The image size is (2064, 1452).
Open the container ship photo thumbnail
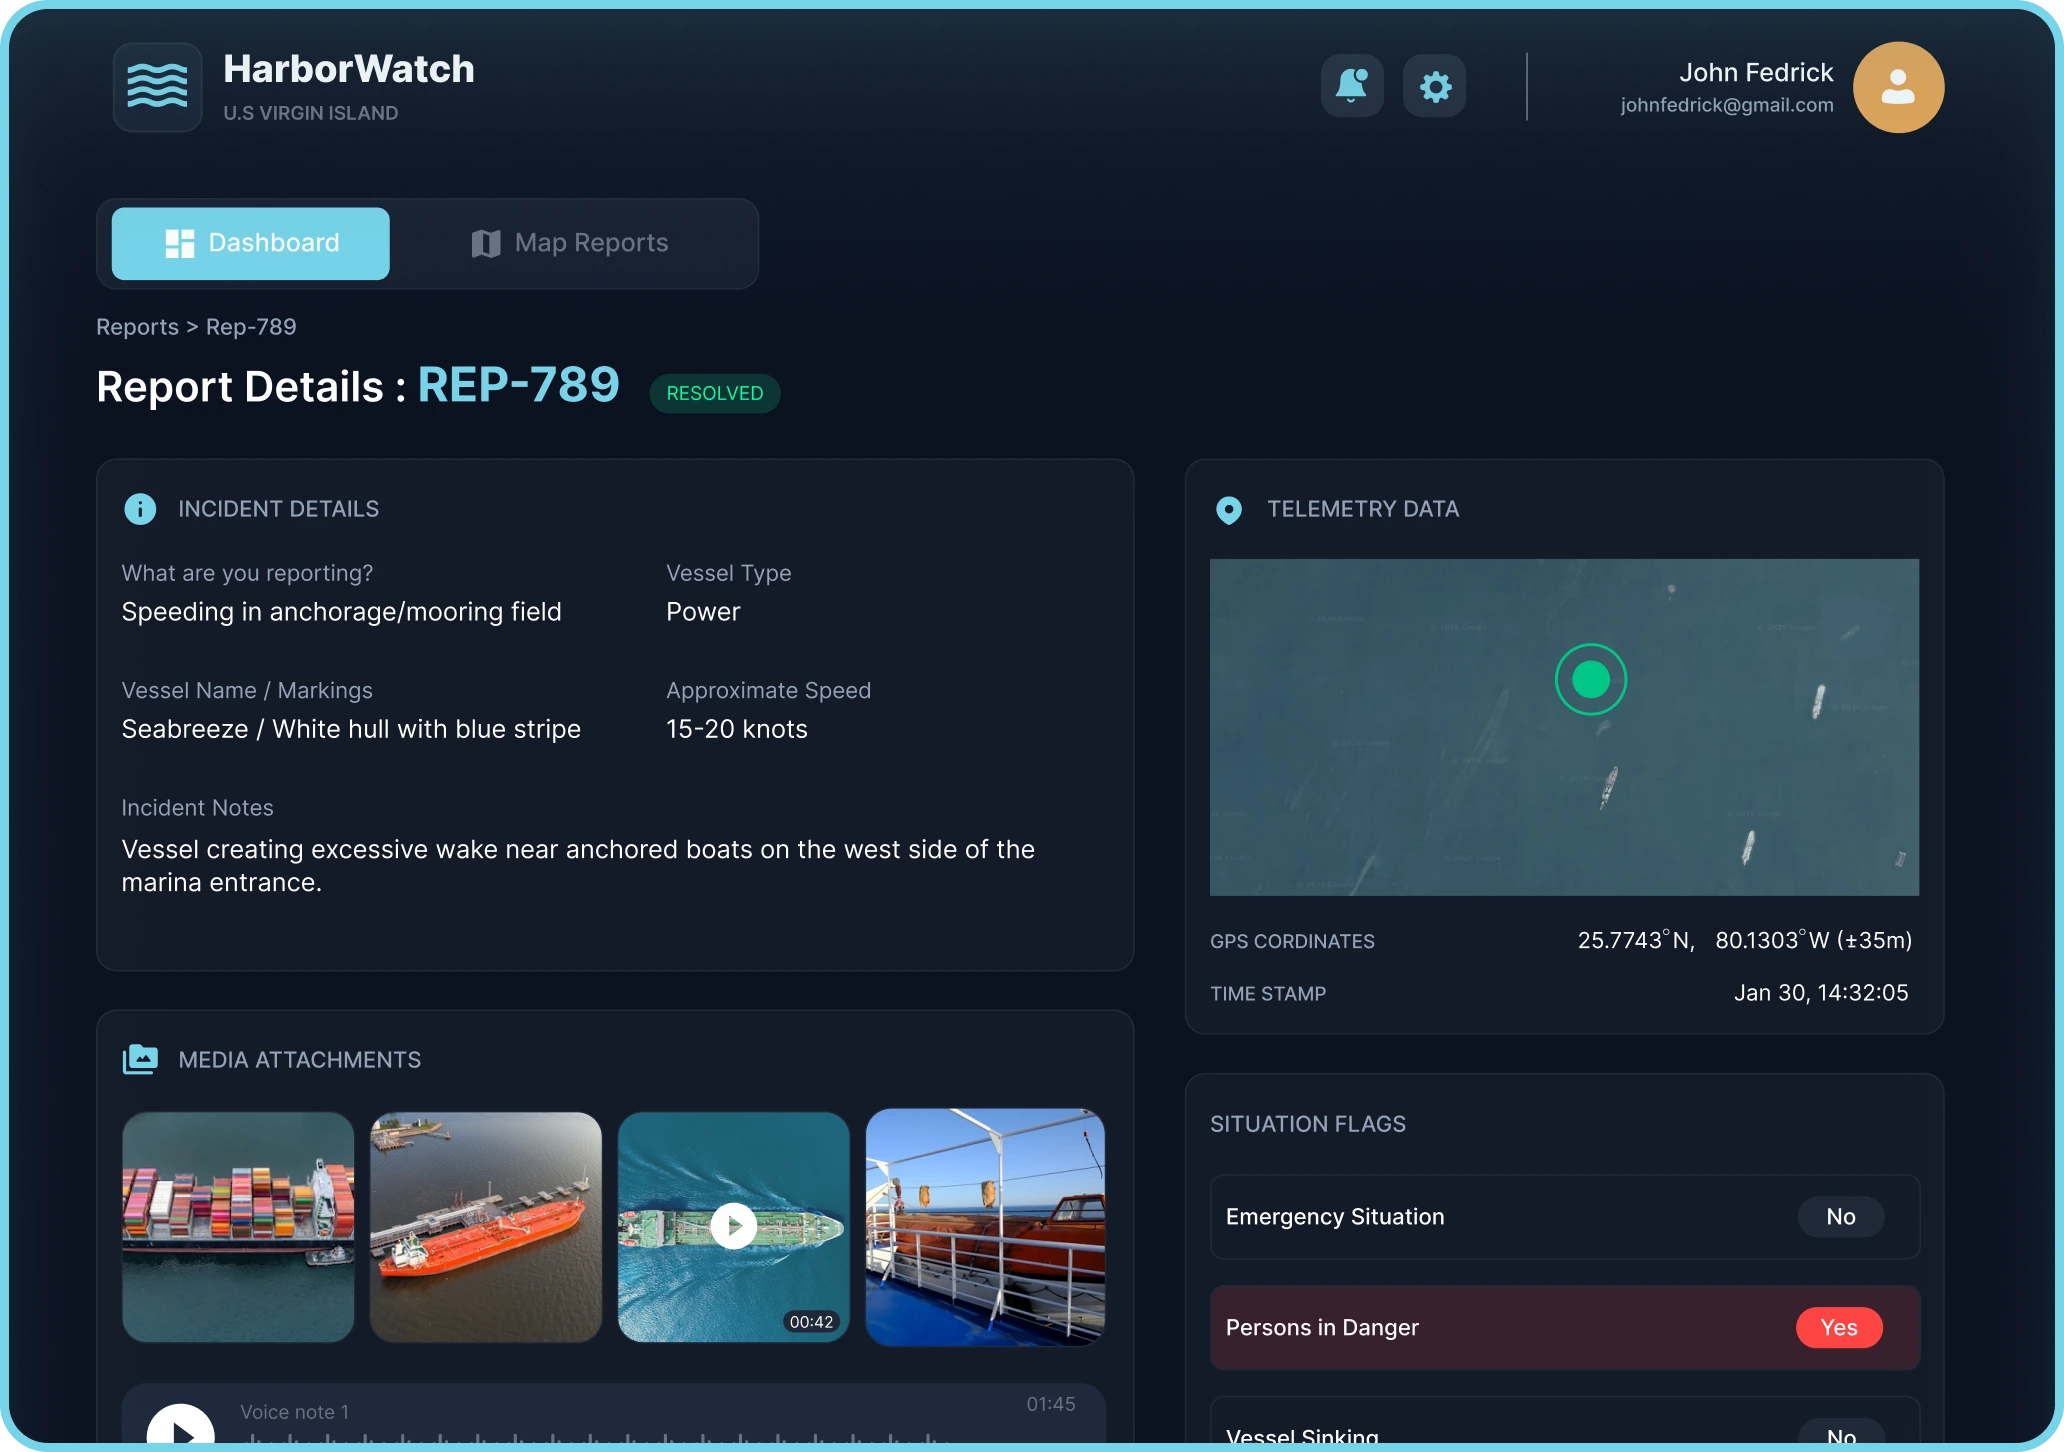click(x=238, y=1227)
